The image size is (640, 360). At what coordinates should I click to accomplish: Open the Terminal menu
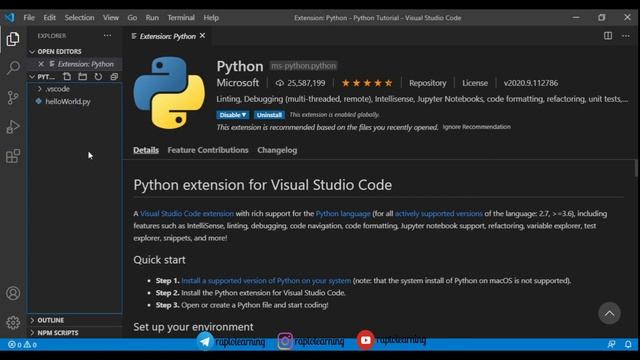click(181, 18)
